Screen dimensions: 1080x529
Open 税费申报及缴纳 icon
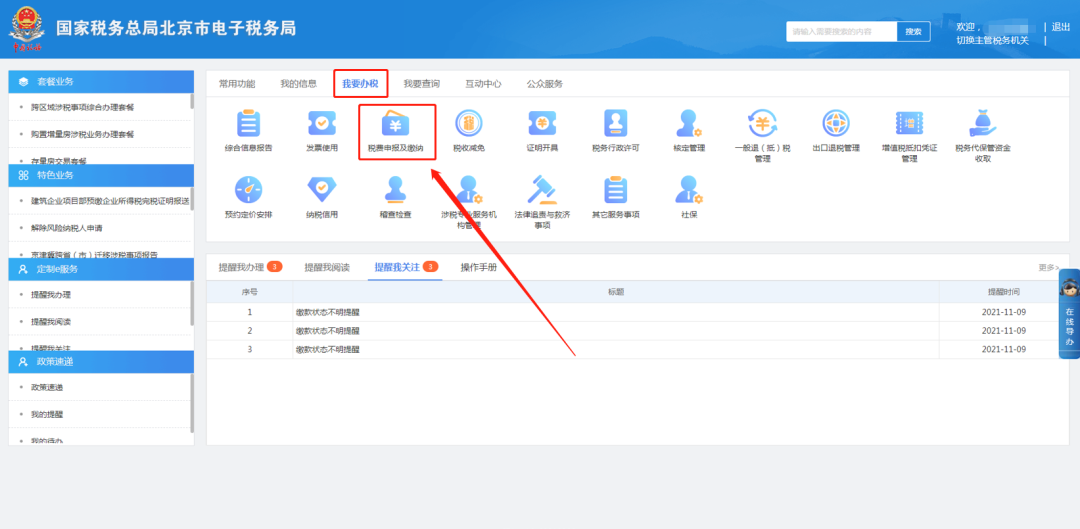(x=395, y=123)
